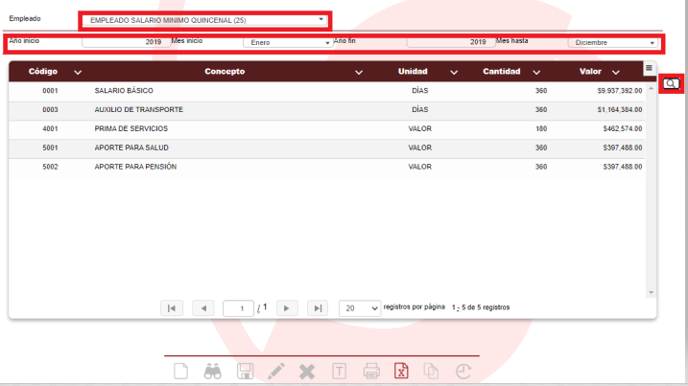Click the value $462,574.00
This screenshot has height=386, width=688.
pos(622,129)
